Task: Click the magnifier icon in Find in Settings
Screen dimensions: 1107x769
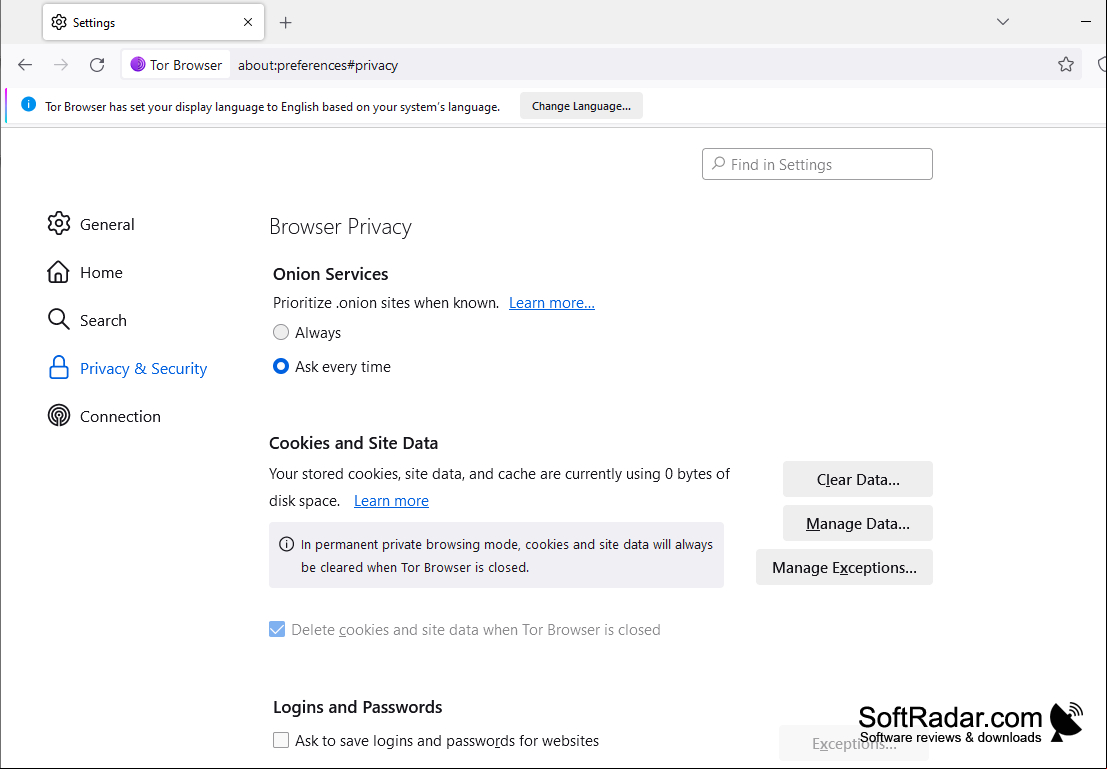Action: click(718, 164)
